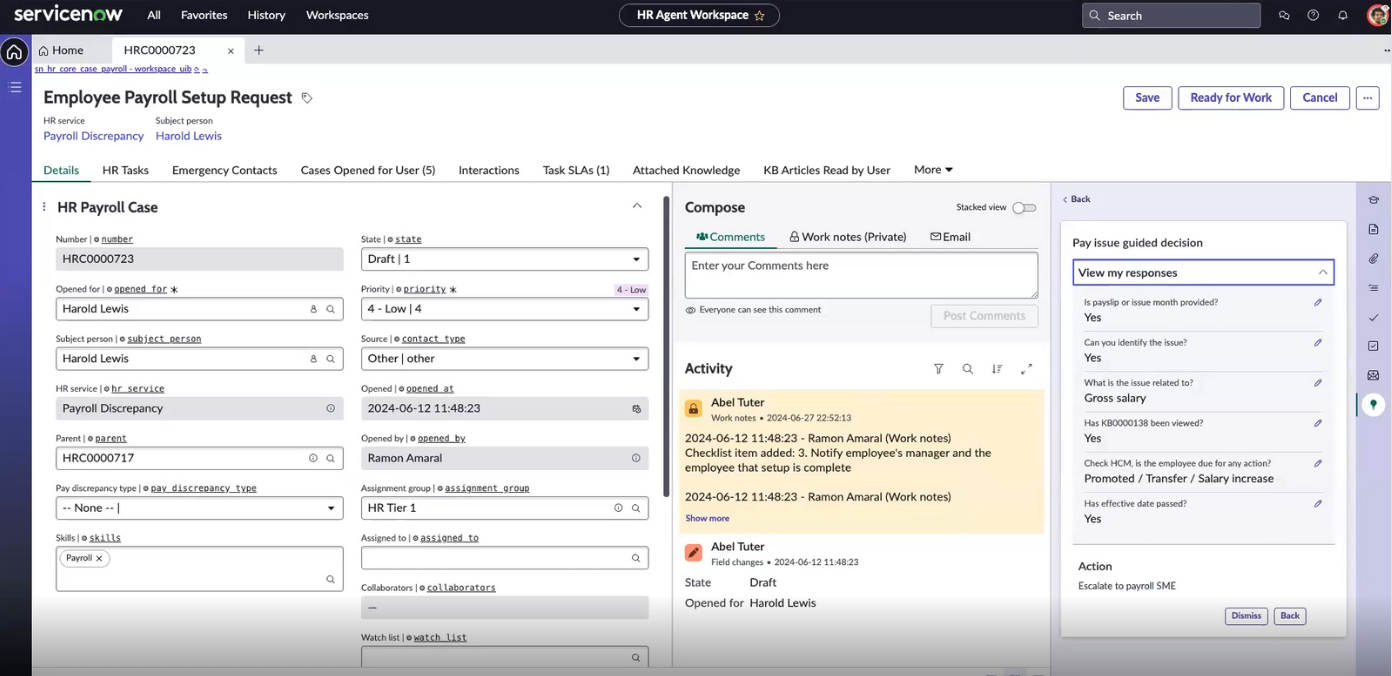Edit the 'What is the issue related to' response
This screenshot has height=676, width=1392.
[1318, 383]
